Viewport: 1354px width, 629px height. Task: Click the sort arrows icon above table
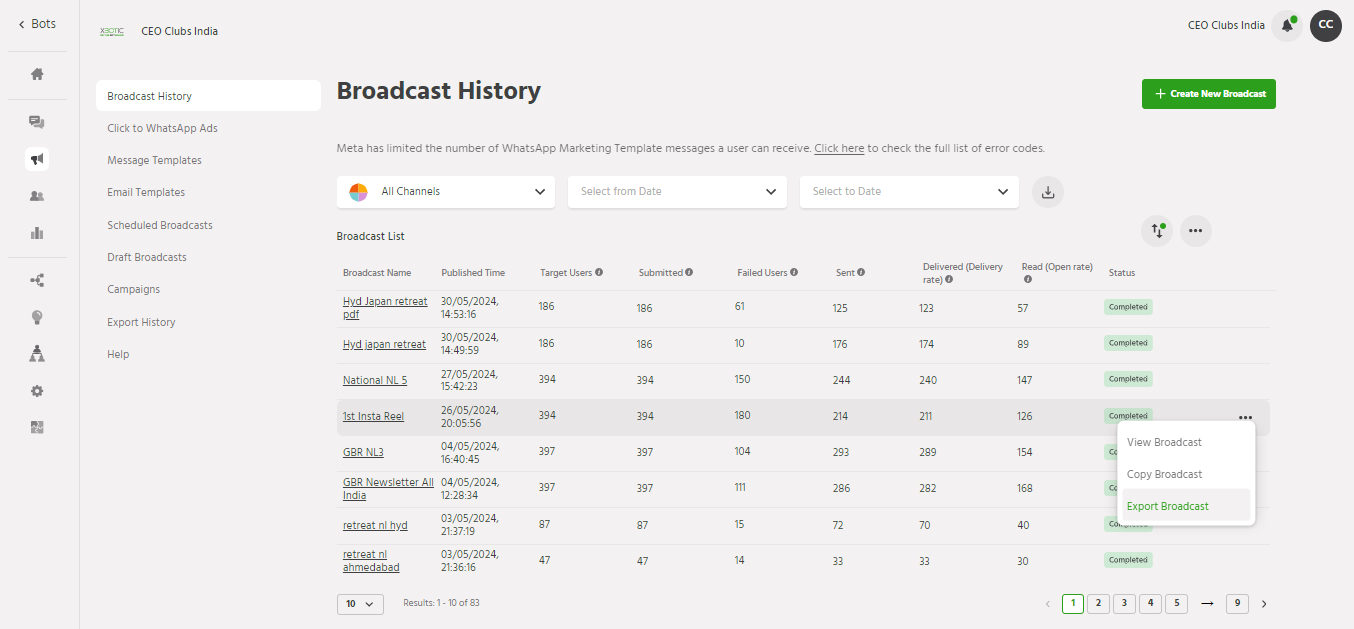point(1157,231)
